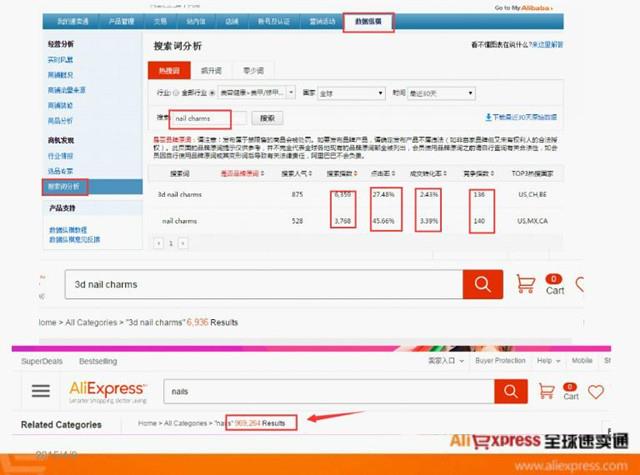Viewport: 640px width, 475px height.
Task: Select the radio button beside the category dropdown
Action: coord(212,93)
